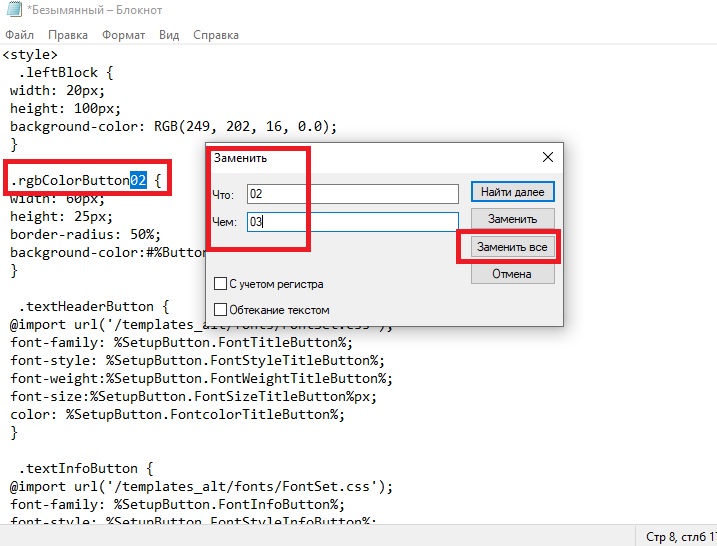Click the Notepad icon in the title bar

tap(14, 9)
